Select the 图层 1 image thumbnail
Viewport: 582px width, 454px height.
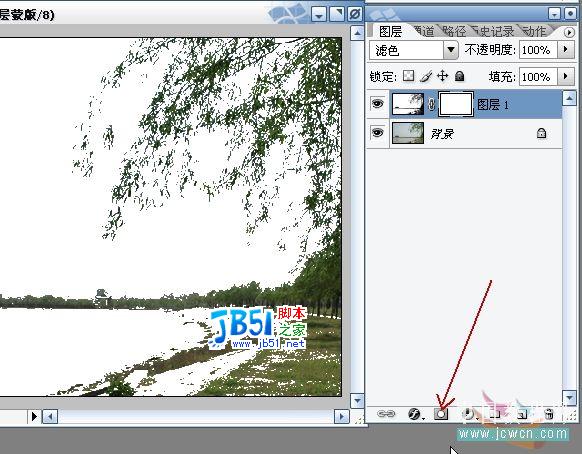coord(408,104)
